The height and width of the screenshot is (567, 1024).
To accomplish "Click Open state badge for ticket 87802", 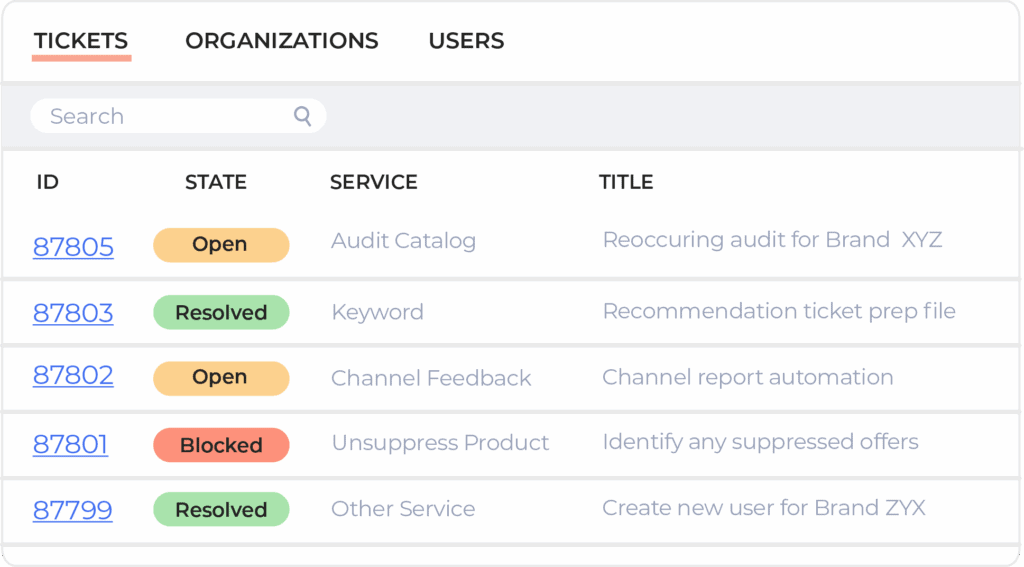I will point(221,378).
